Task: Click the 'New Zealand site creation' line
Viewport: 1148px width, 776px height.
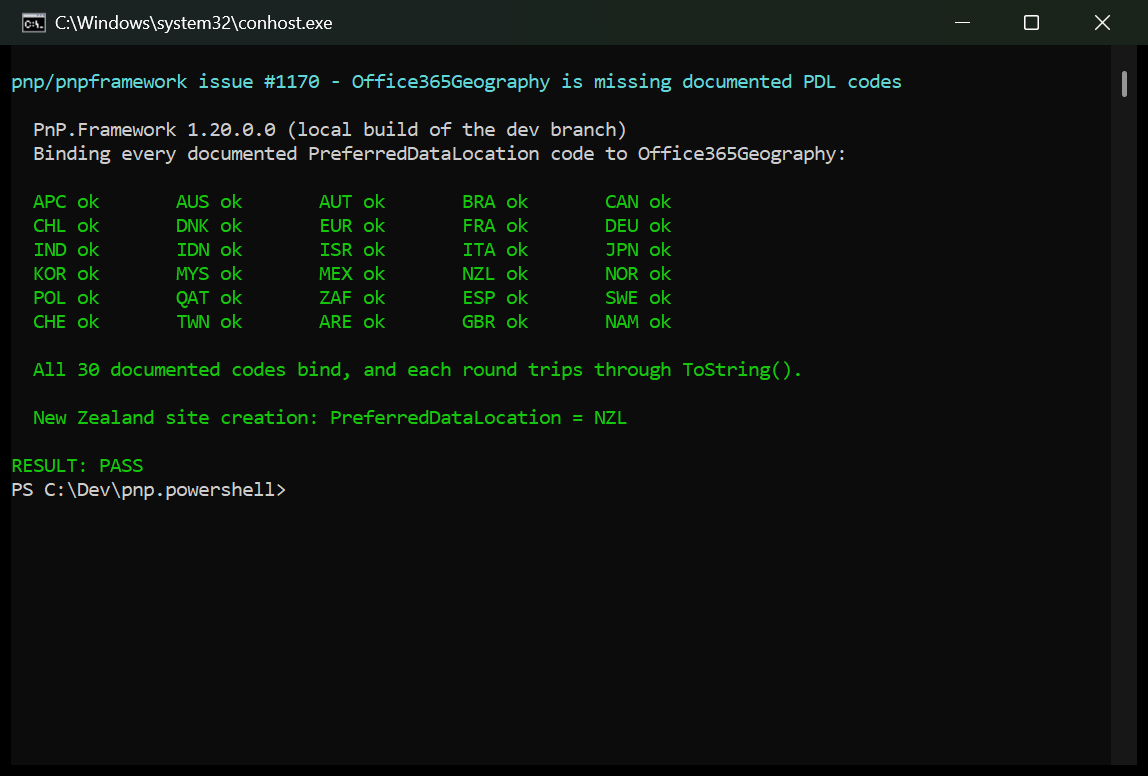Action: click(x=330, y=418)
